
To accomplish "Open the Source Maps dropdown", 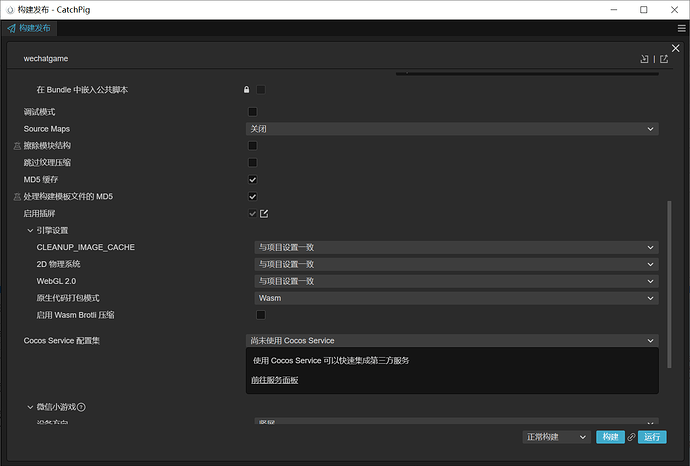I will point(452,129).
